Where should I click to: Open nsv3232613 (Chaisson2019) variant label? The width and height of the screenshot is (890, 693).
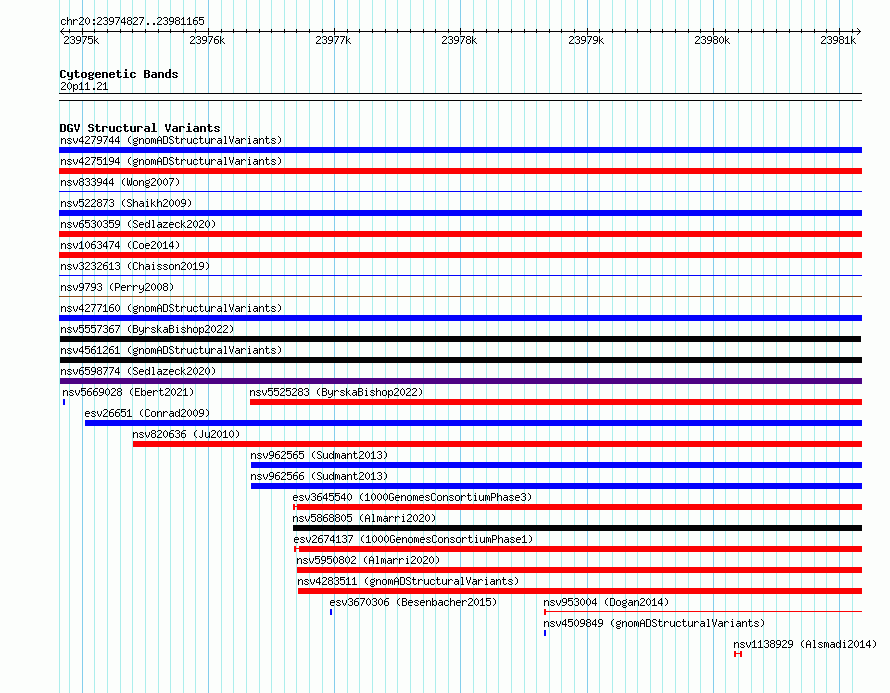click(x=135, y=266)
